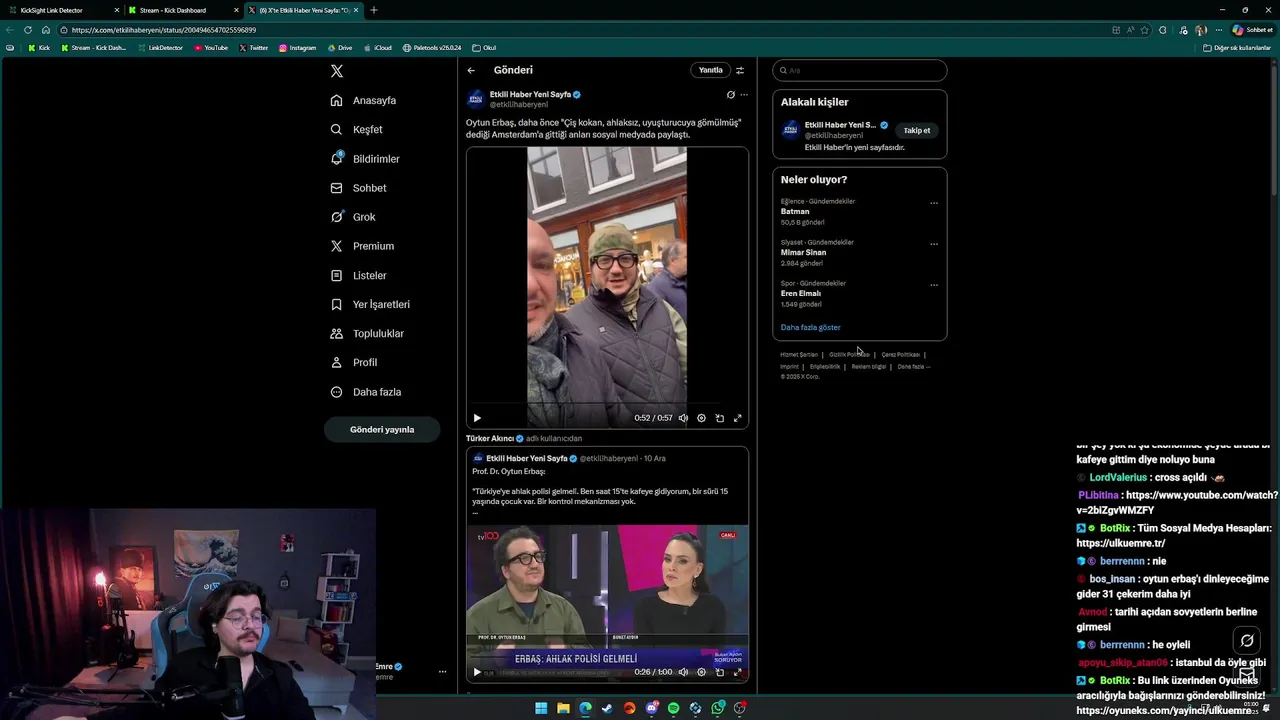Screen dimensions: 1280x720
Task: Mute the quoted video's volume
Action: pyautogui.click(x=683, y=672)
